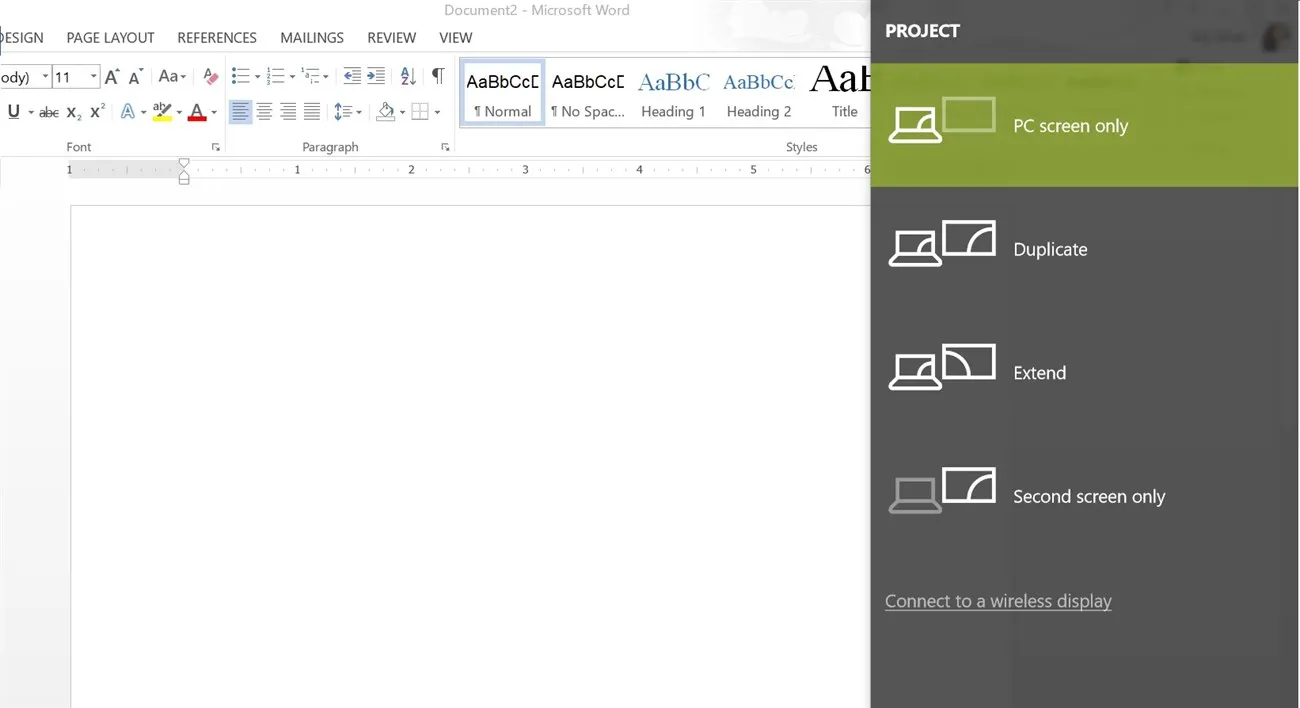Apply the Heading 1 style
The image size is (1300, 708).
tap(673, 93)
